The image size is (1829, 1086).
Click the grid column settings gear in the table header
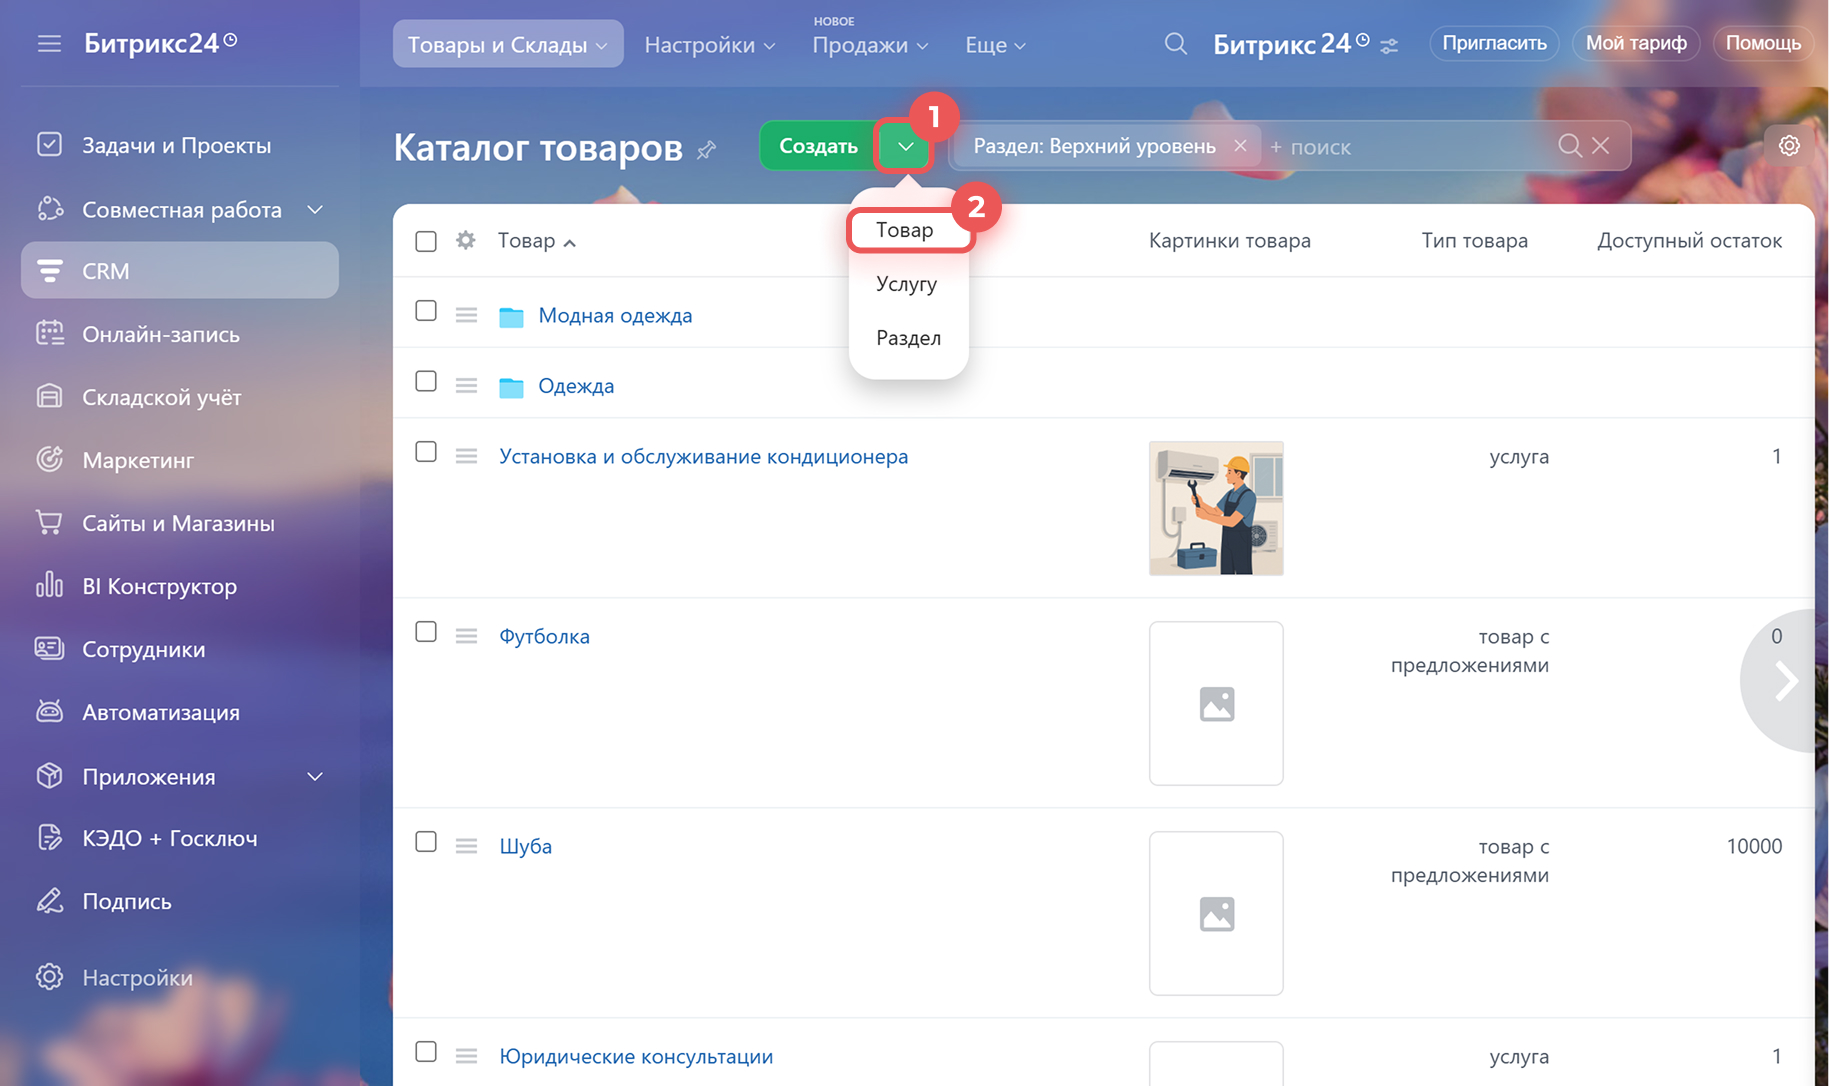(x=465, y=240)
